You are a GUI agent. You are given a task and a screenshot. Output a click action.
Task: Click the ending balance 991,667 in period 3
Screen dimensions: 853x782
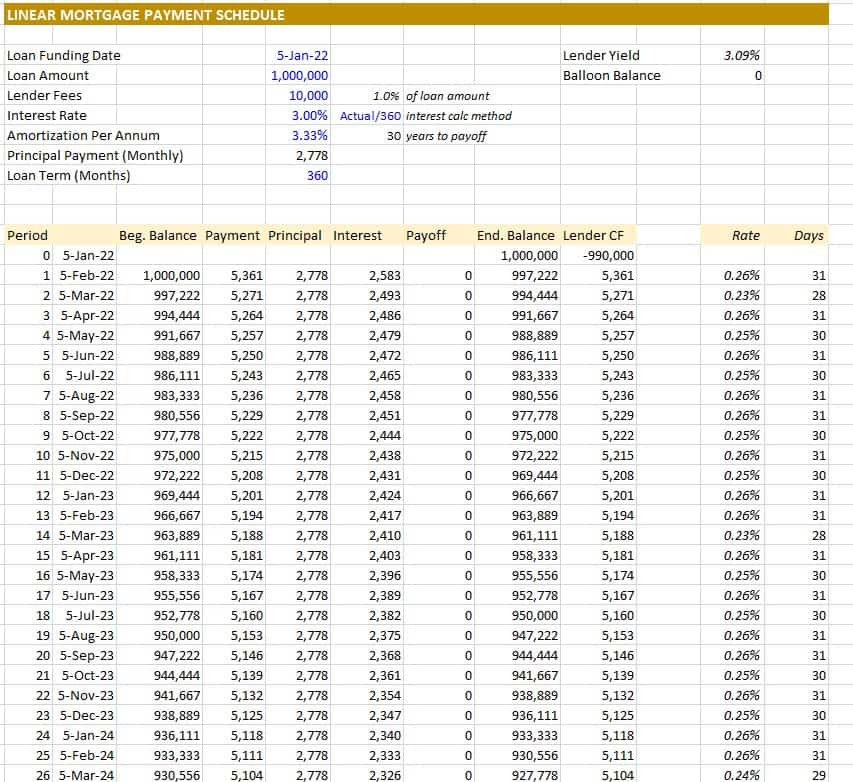[535, 316]
